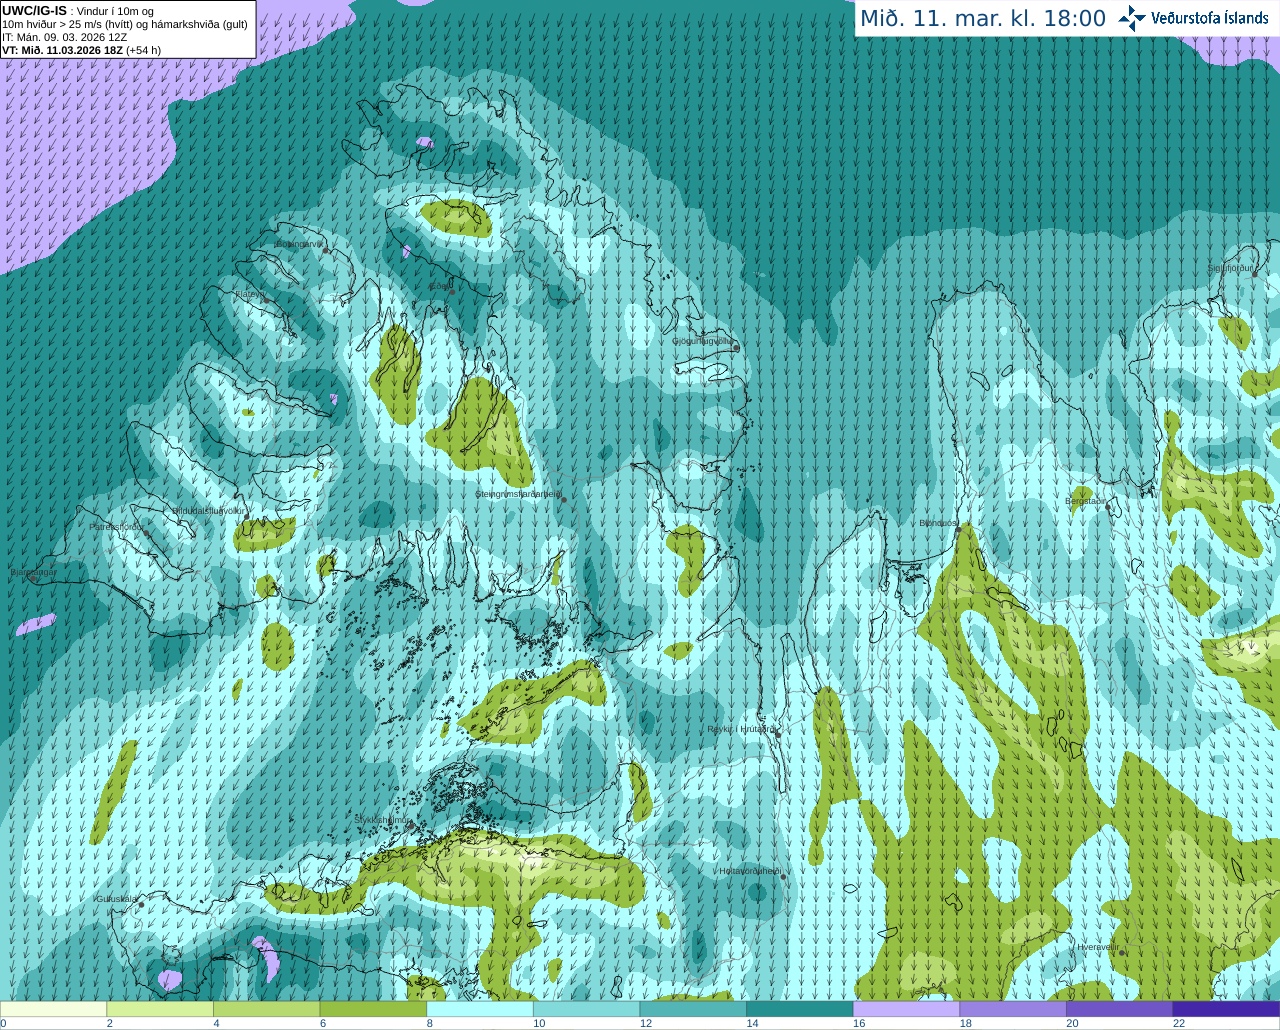
Task: Click the 16–18 m/s lavender legend swatch
Action: [906, 1009]
